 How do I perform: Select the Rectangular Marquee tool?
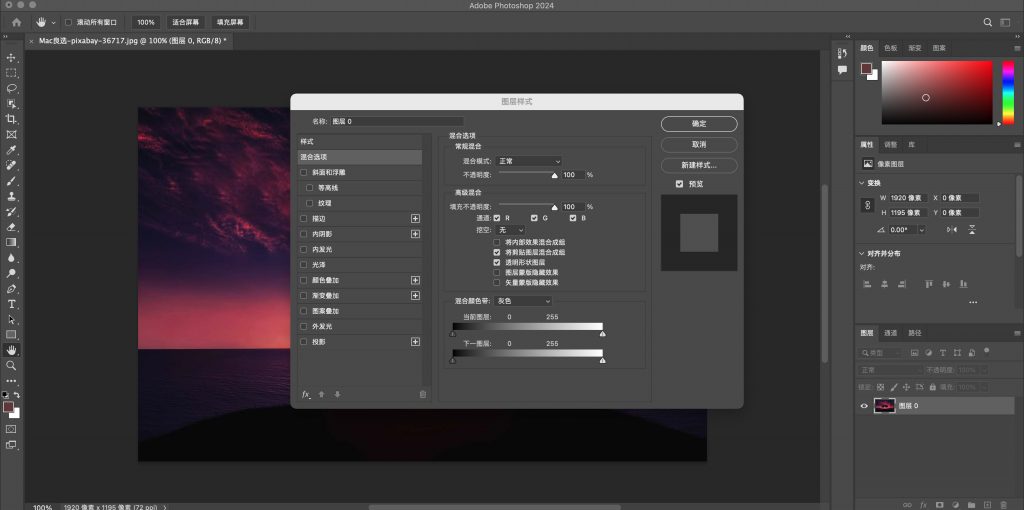pos(11,73)
